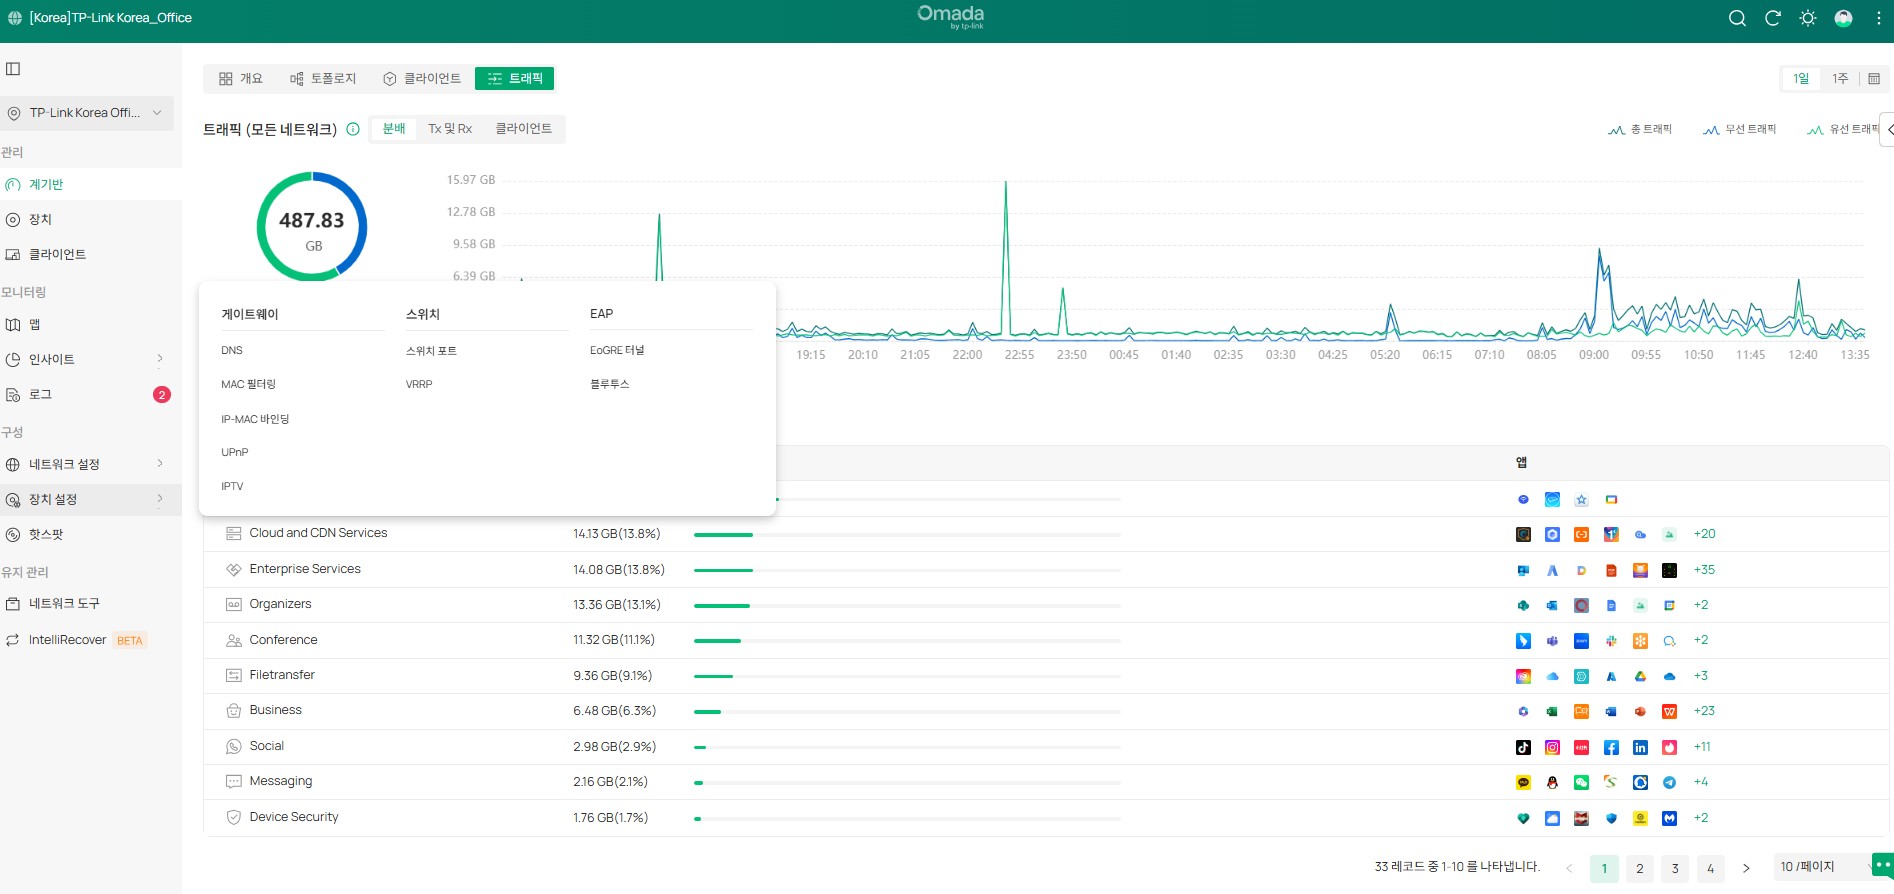1894x894 pixels.
Task: Click the traffic info icon beside title
Action: point(353,129)
